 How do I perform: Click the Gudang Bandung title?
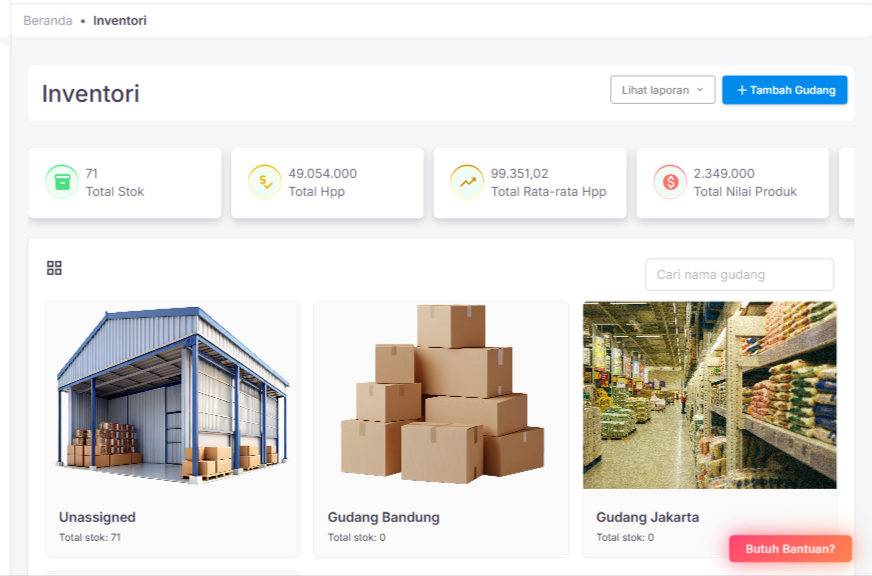383,517
